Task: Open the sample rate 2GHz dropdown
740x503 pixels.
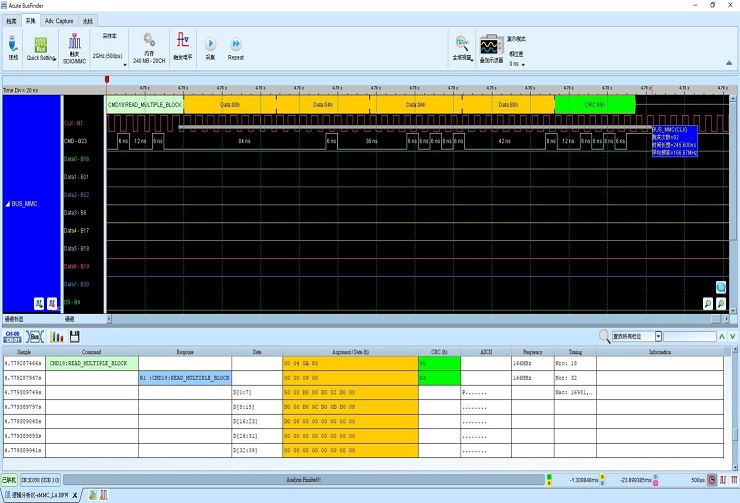Action: [x=109, y=56]
